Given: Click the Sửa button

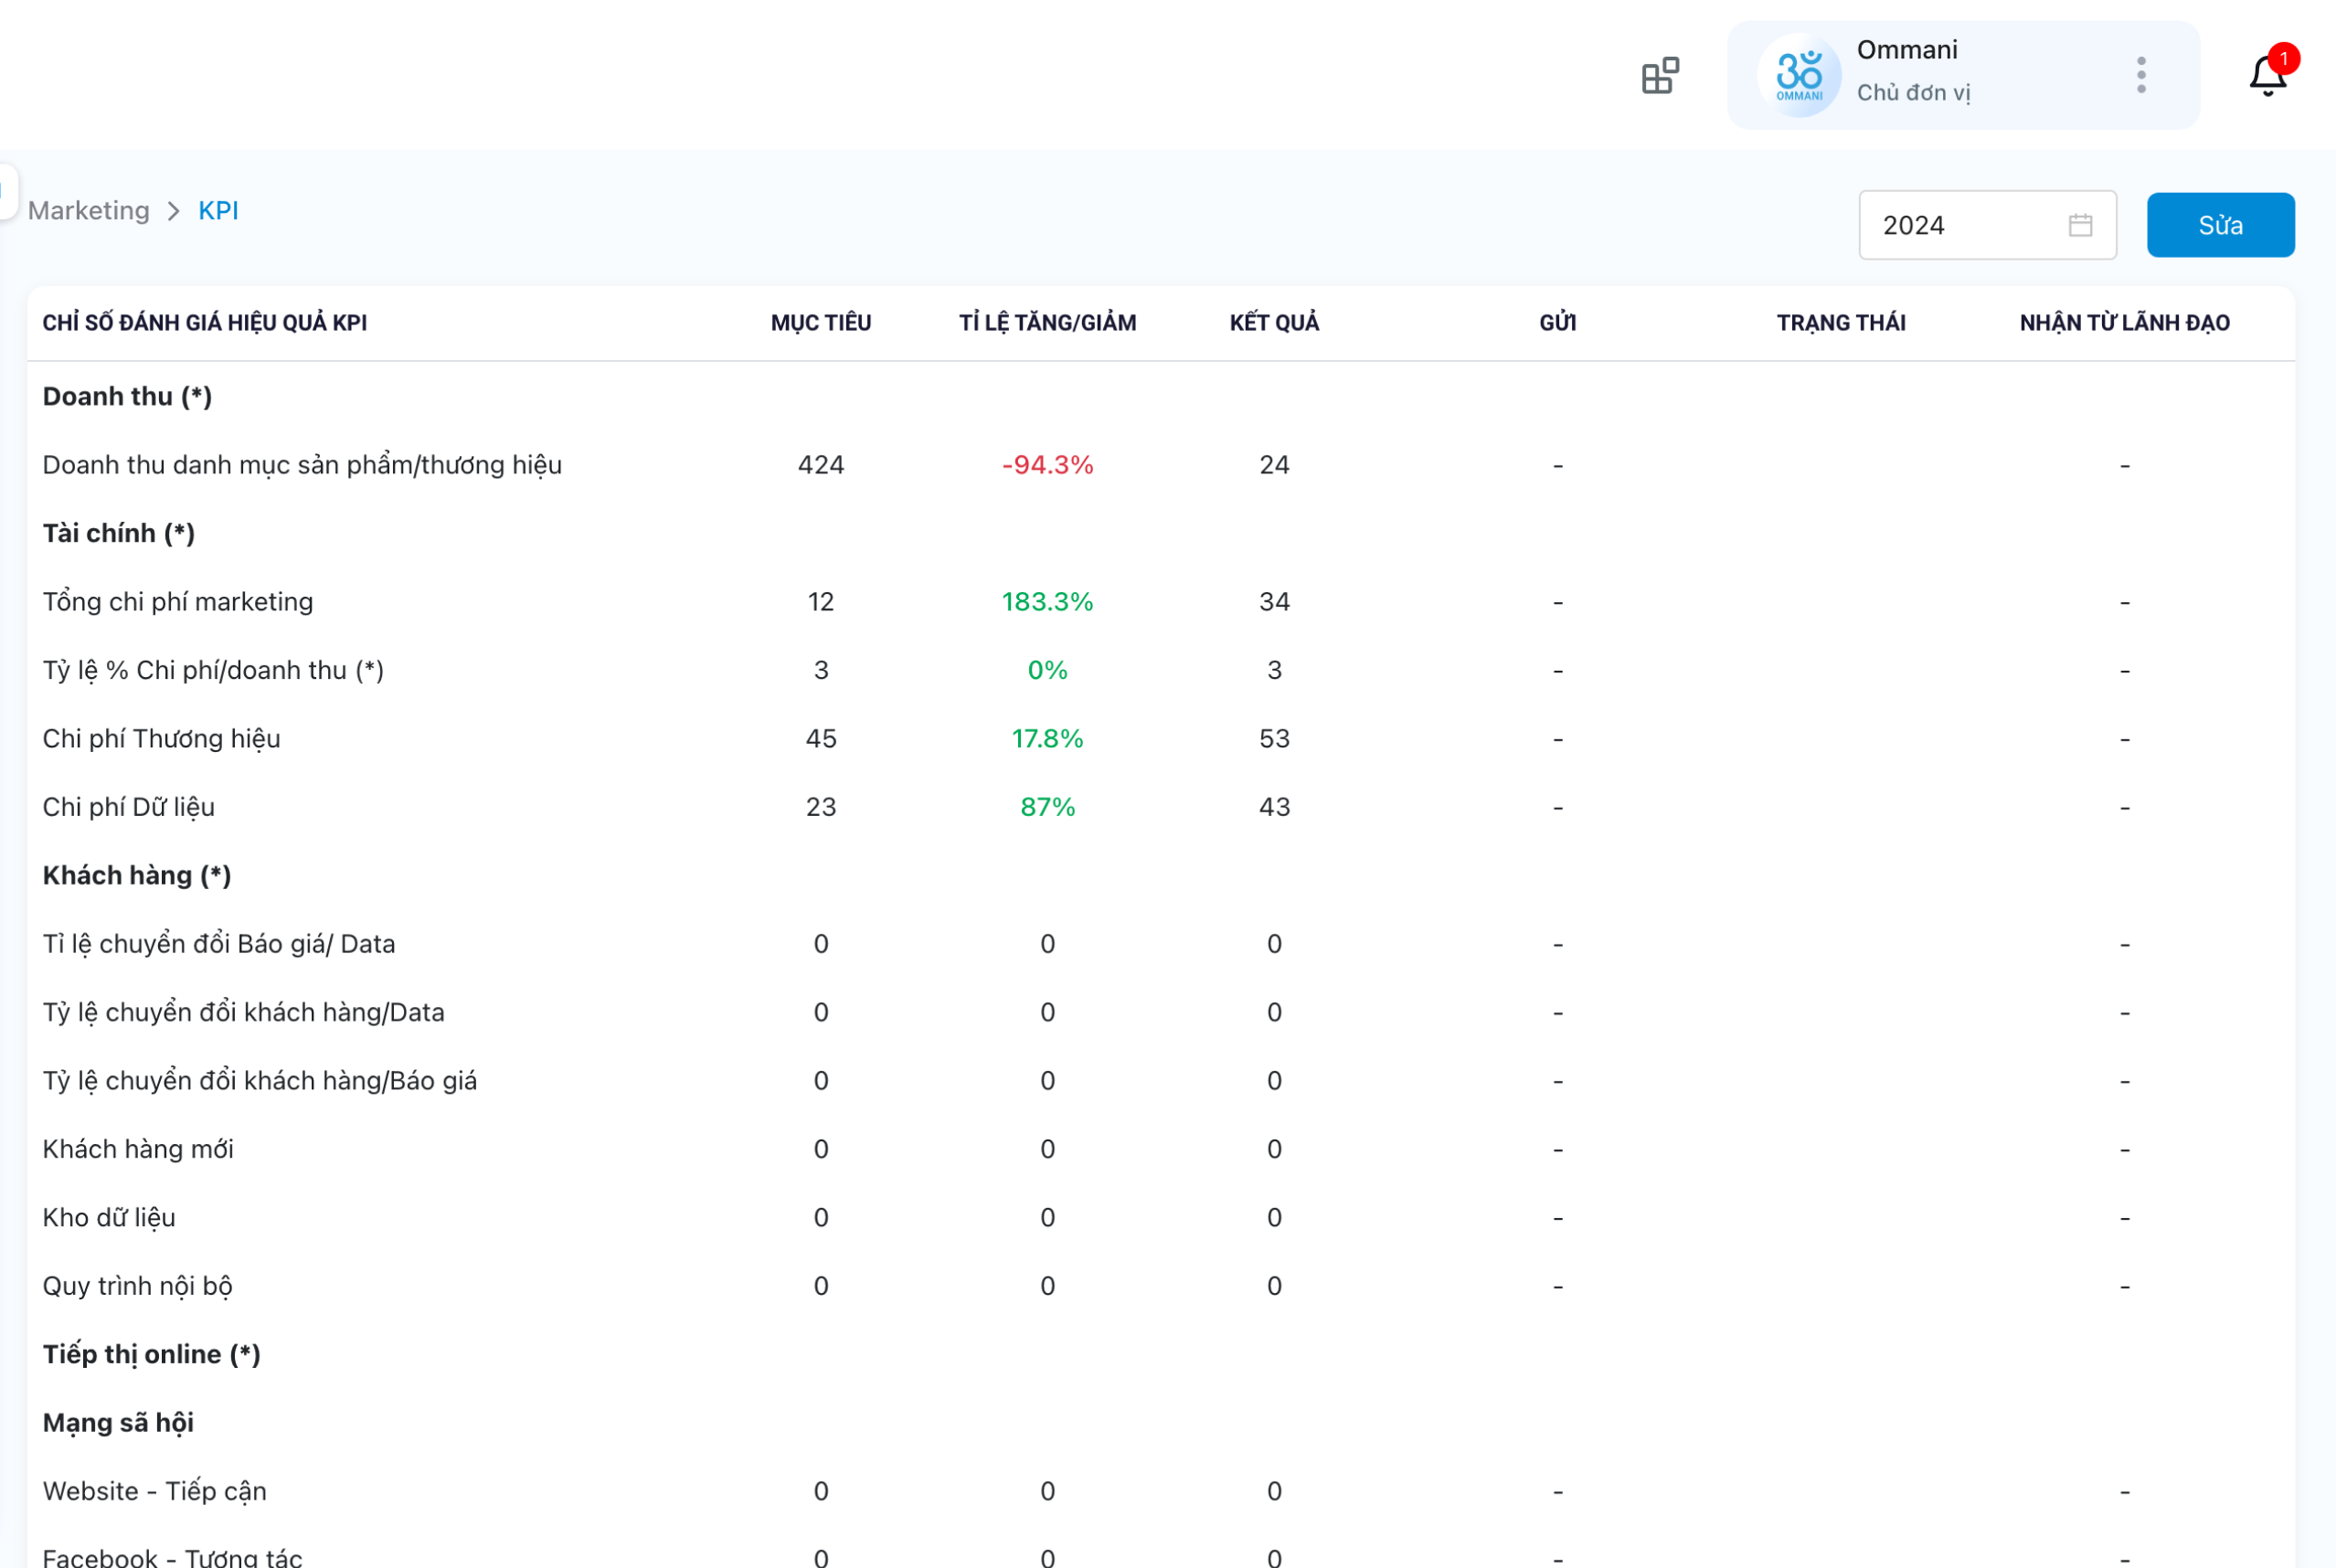Looking at the screenshot, I should click(x=2220, y=224).
